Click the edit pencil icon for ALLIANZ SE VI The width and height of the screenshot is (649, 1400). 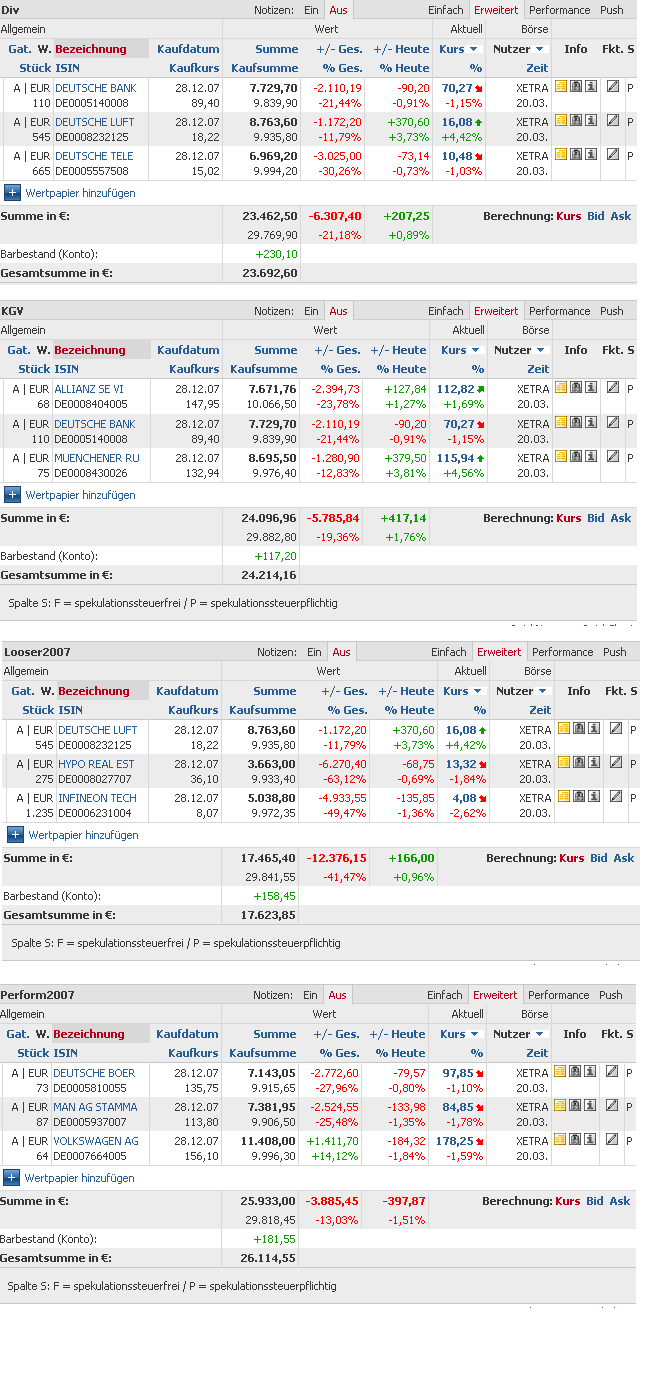[x=612, y=390]
